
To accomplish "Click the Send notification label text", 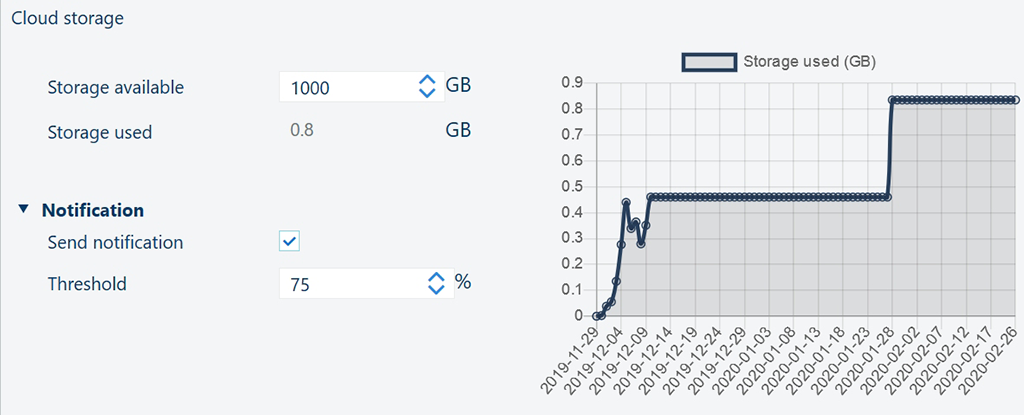I will tap(115, 242).
